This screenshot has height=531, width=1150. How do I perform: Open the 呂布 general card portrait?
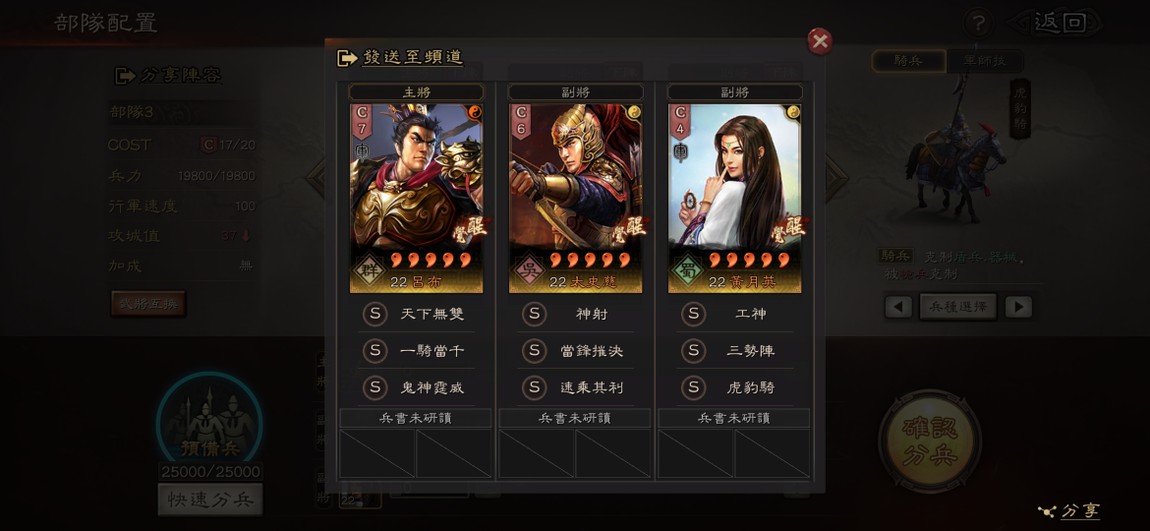[x=416, y=198]
